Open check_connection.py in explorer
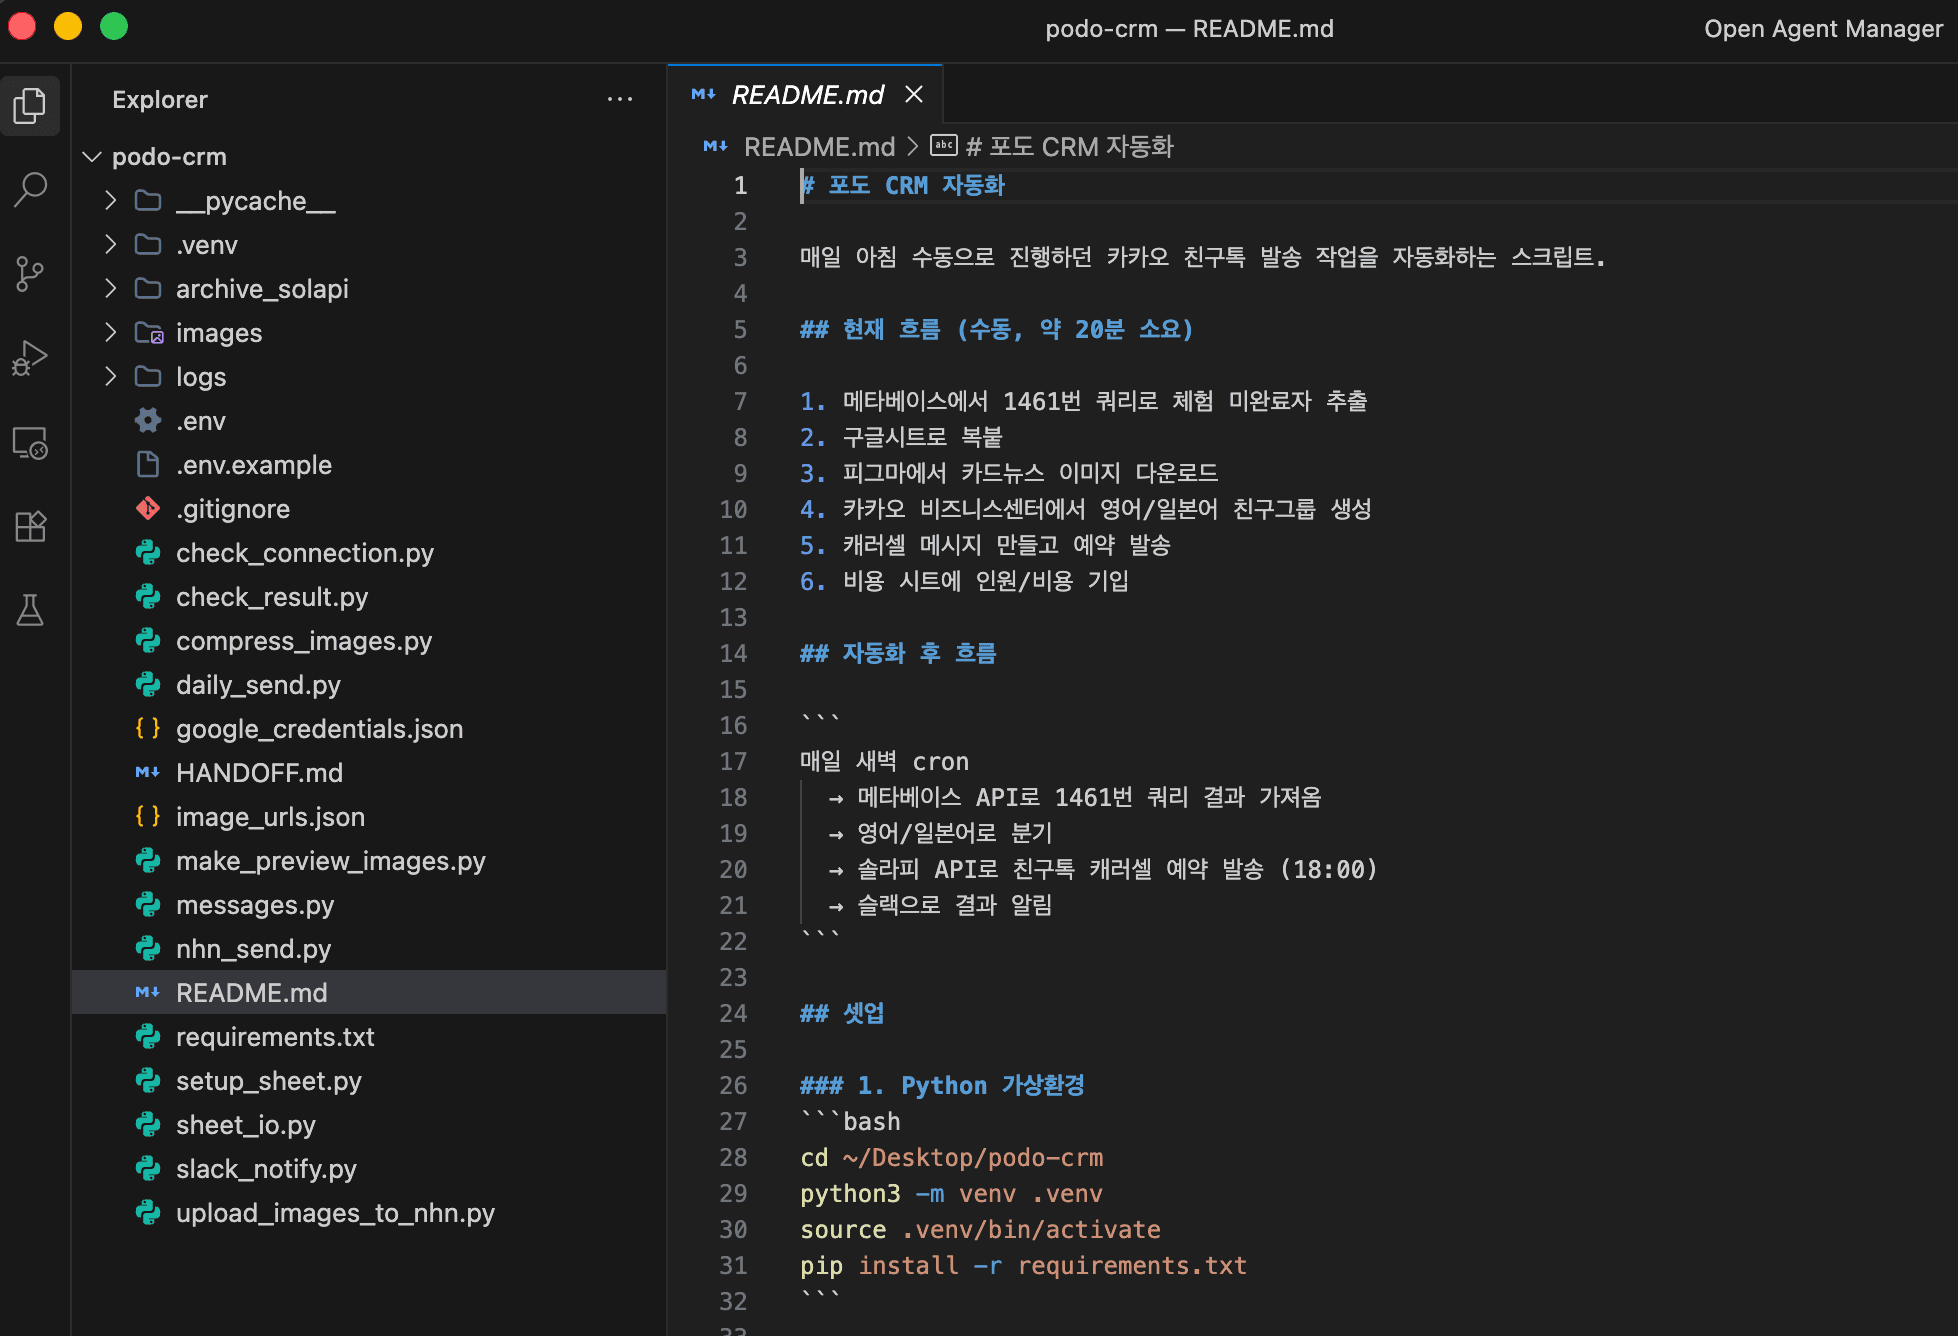 (369, 553)
